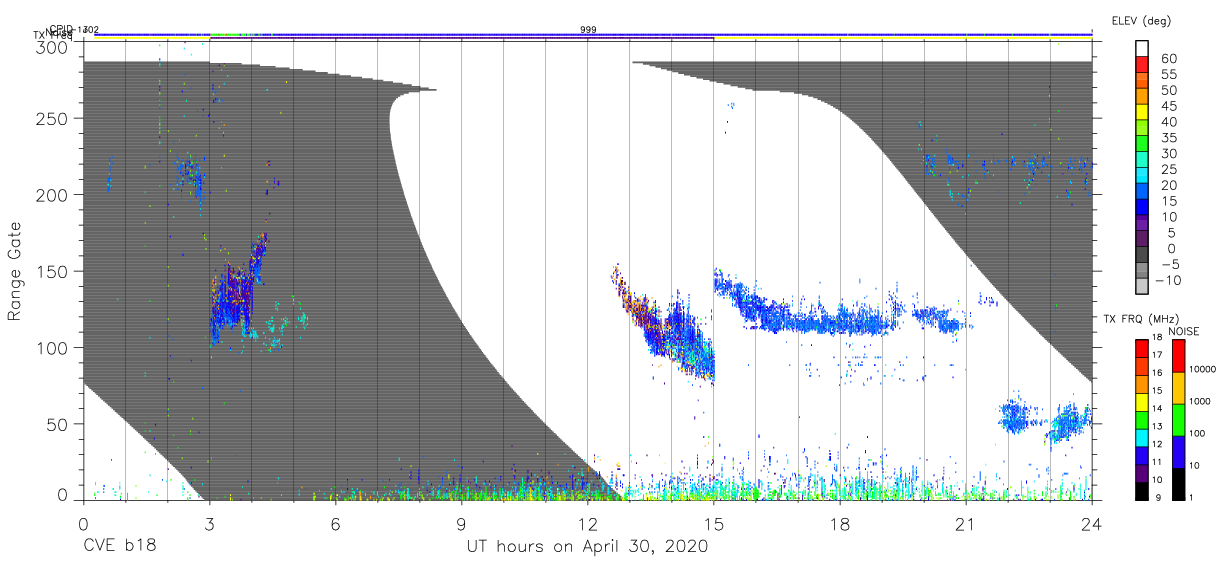The width and height of the screenshot is (1228, 567).
Task: Select the blue 15 degree elevation swatch
Action: pos(1144,208)
